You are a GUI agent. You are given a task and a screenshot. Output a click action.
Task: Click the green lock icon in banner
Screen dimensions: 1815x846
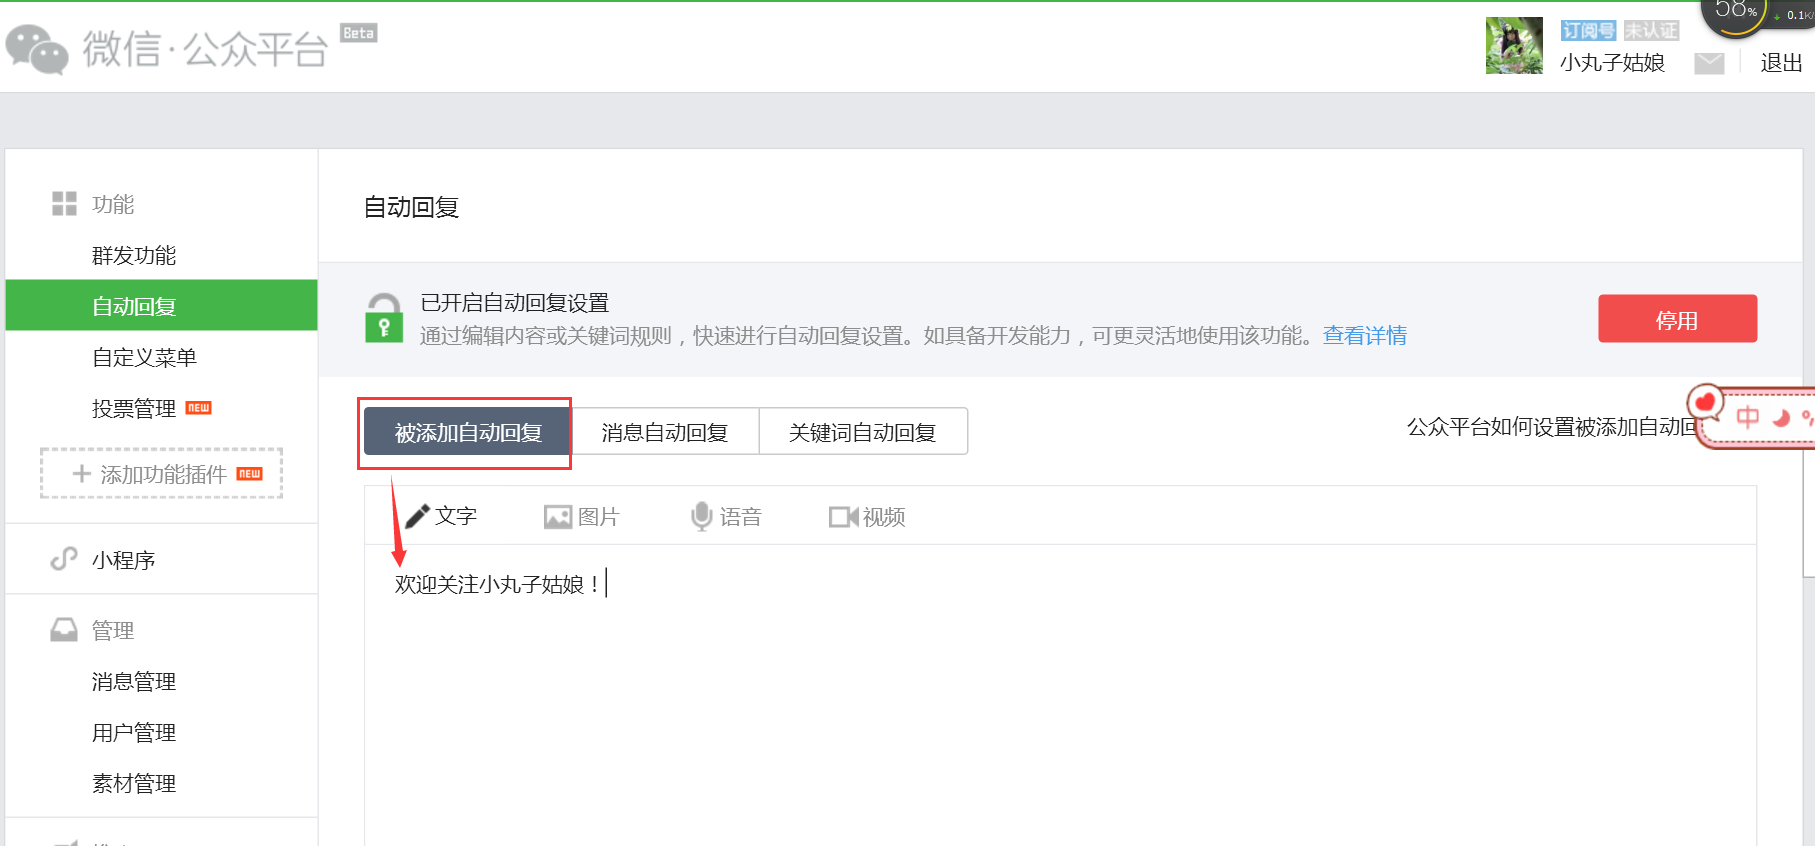[384, 318]
